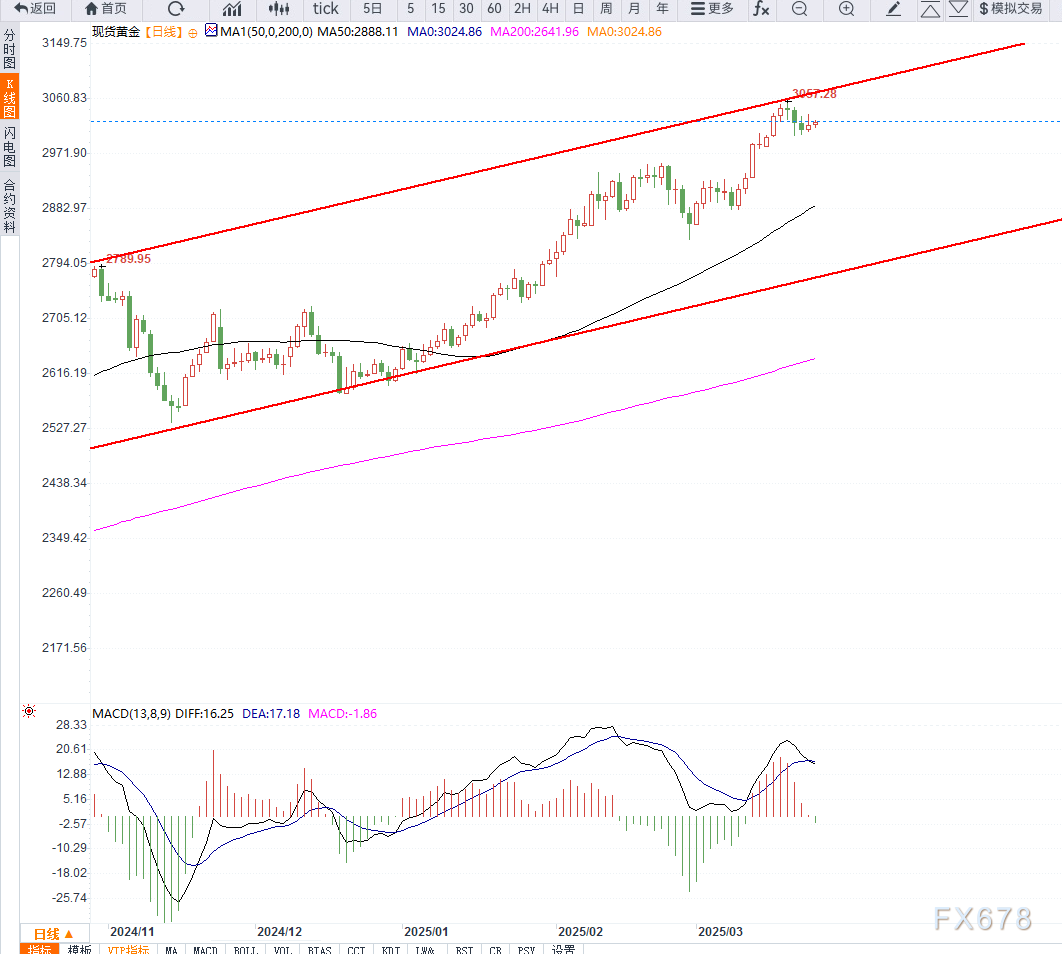The height and width of the screenshot is (954, 1062).
Task: Toggle the orange crosshair circle by 日线
Action: click(192, 32)
